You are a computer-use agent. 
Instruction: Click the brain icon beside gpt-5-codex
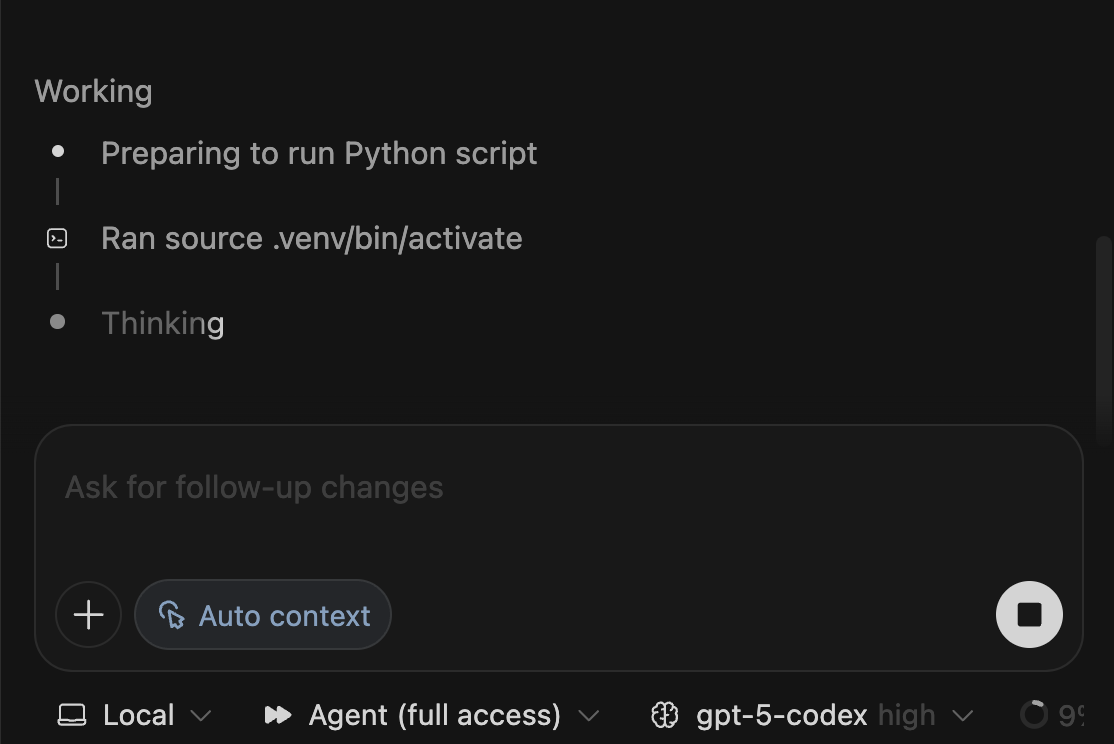click(x=665, y=715)
